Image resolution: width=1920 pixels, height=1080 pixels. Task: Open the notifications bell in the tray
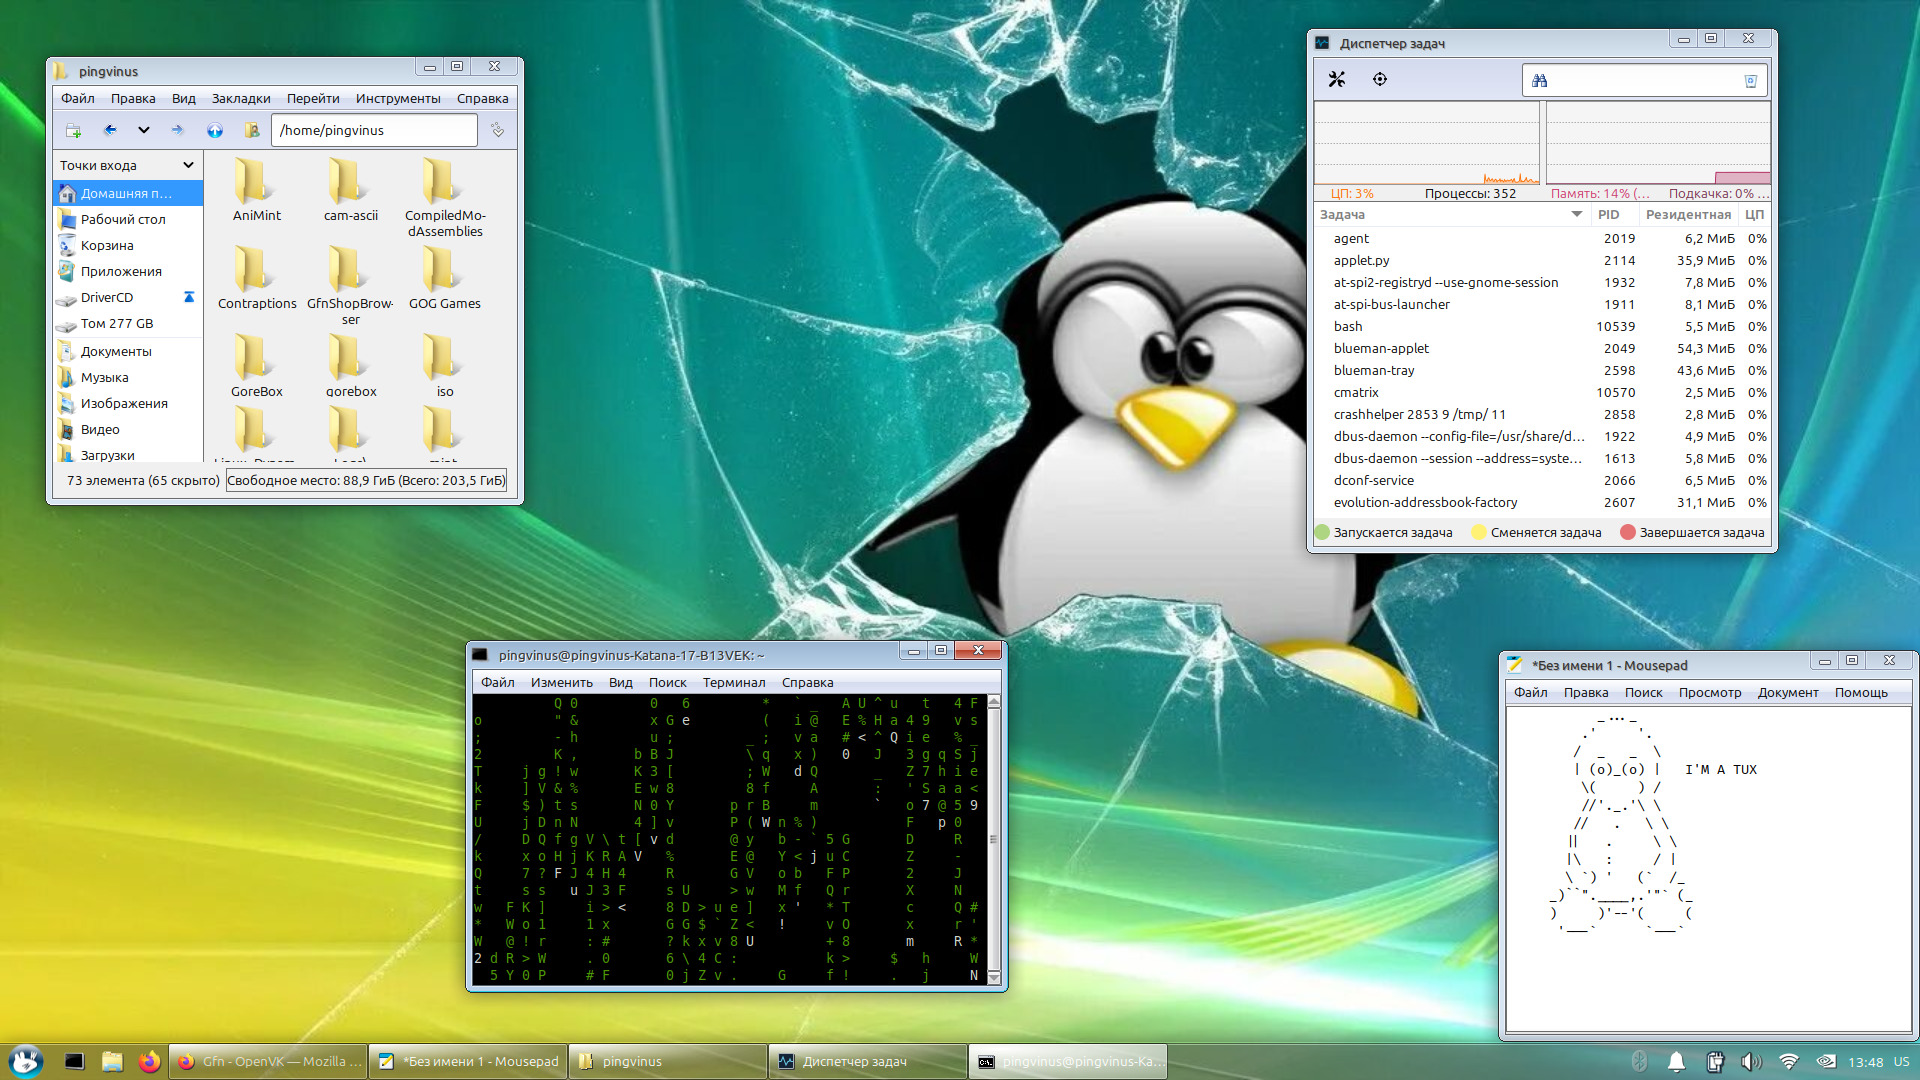(1676, 1061)
